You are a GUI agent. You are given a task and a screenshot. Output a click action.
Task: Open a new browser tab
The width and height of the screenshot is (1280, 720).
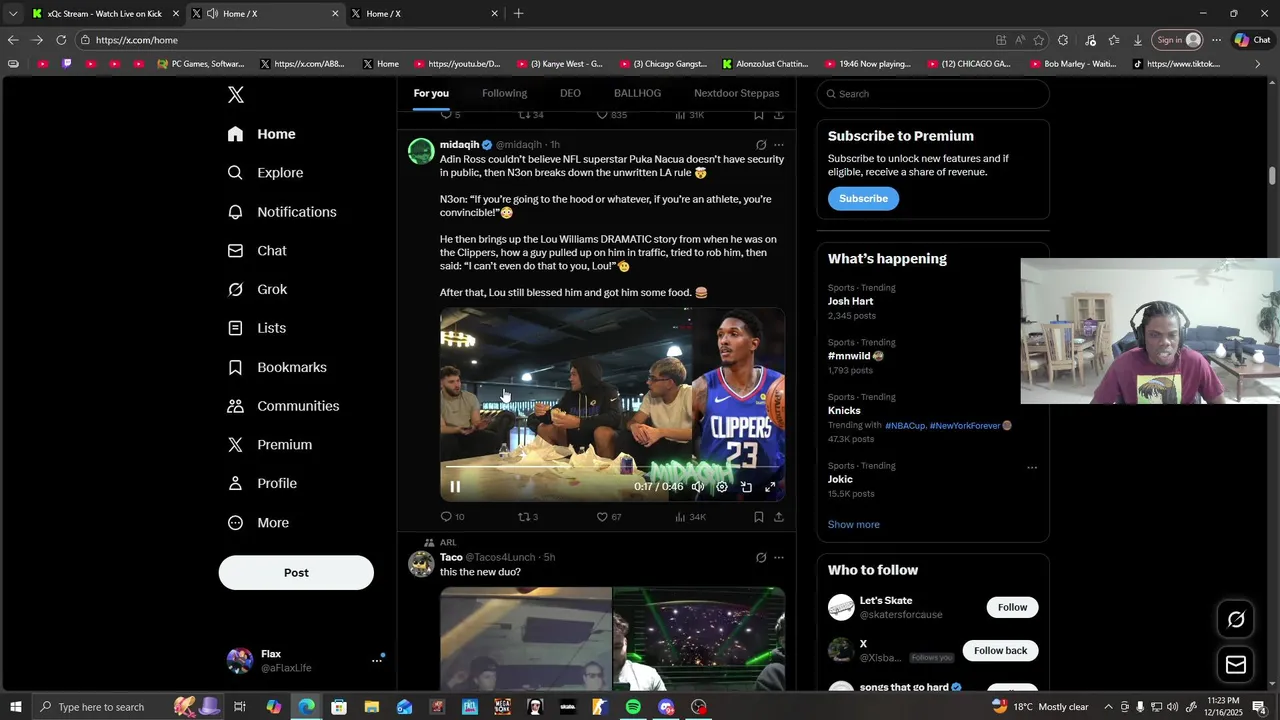pos(518,14)
